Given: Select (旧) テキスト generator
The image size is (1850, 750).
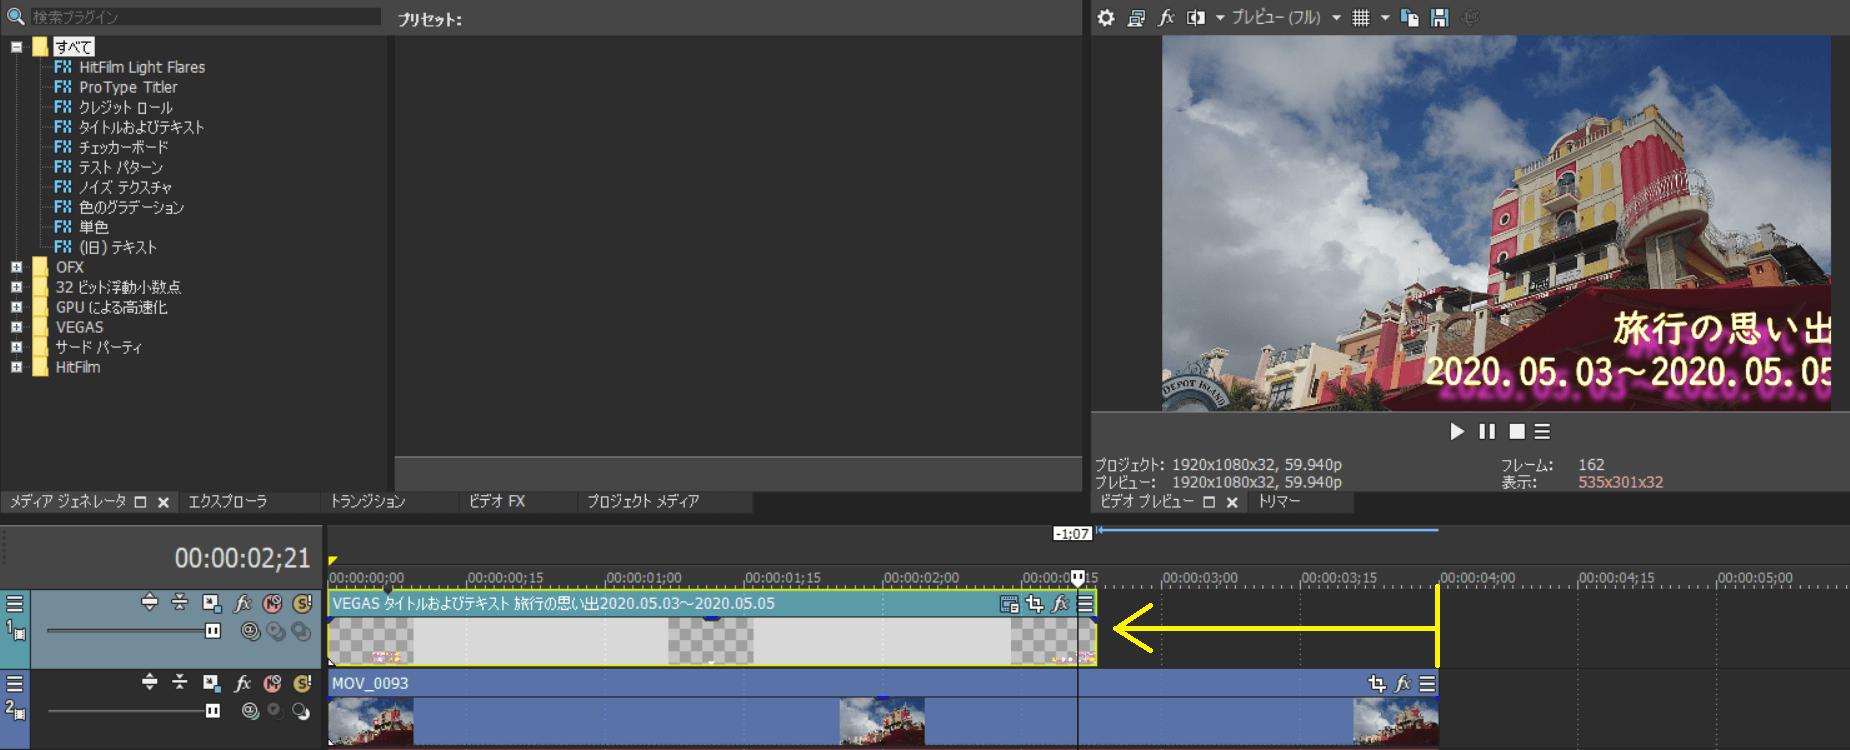Looking at the screenshot, I should pos(118,247).
